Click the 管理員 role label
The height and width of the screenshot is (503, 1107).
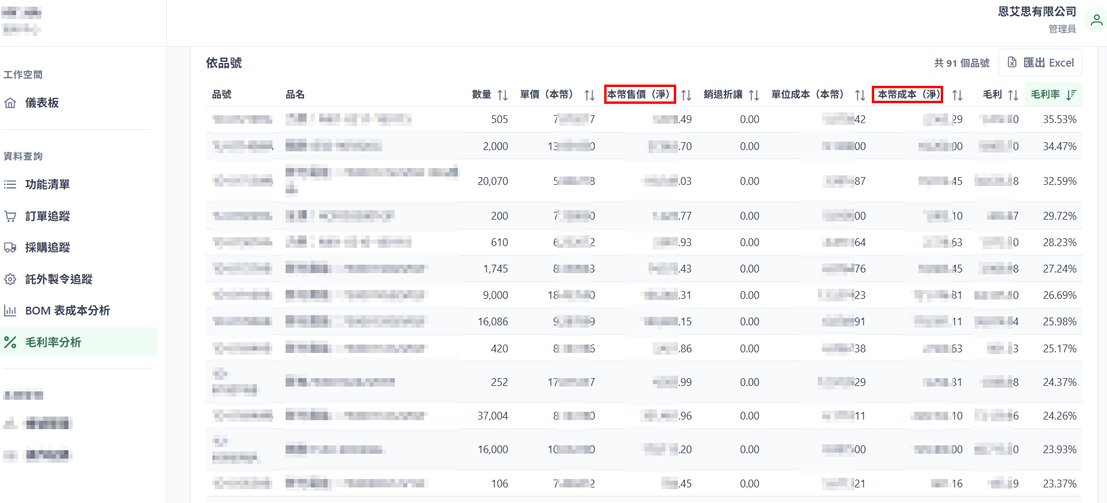pos(1063,29)
